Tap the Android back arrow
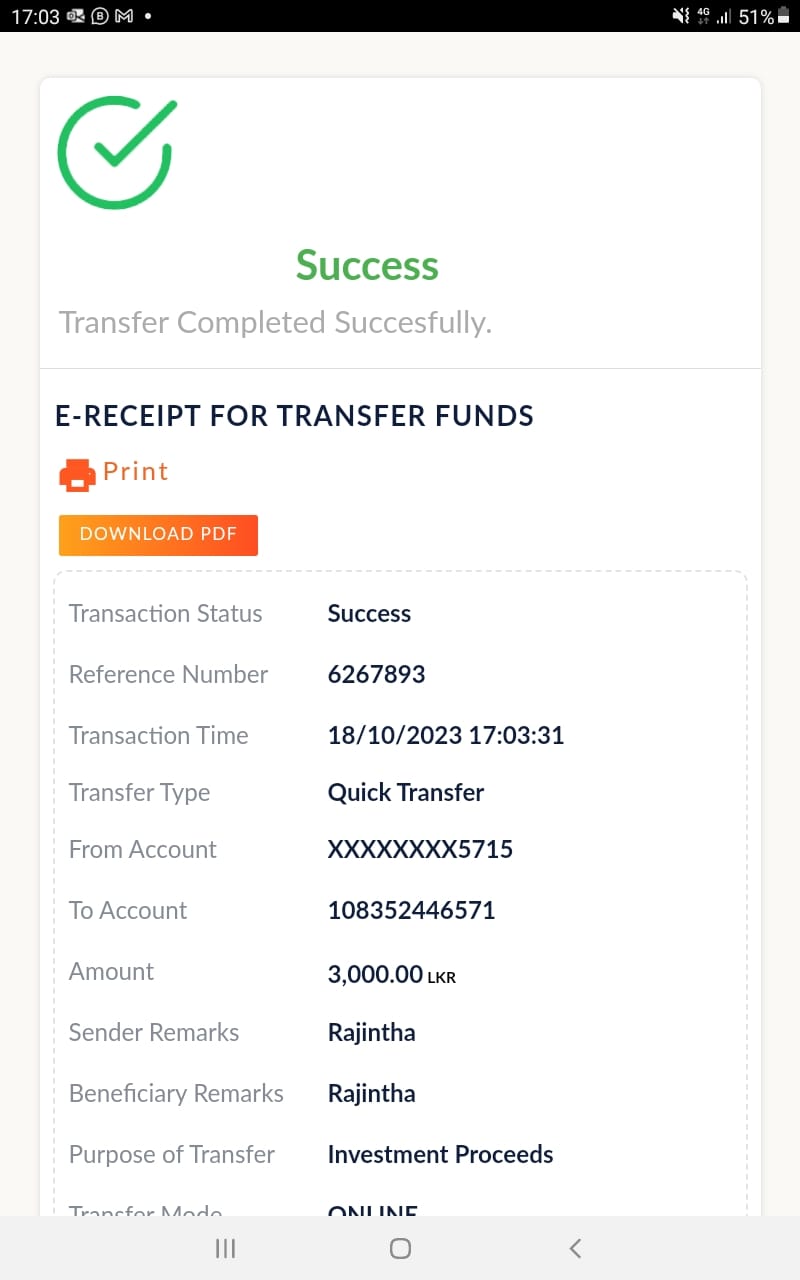The image size is (800, 1280). [x=575, y=1248]
